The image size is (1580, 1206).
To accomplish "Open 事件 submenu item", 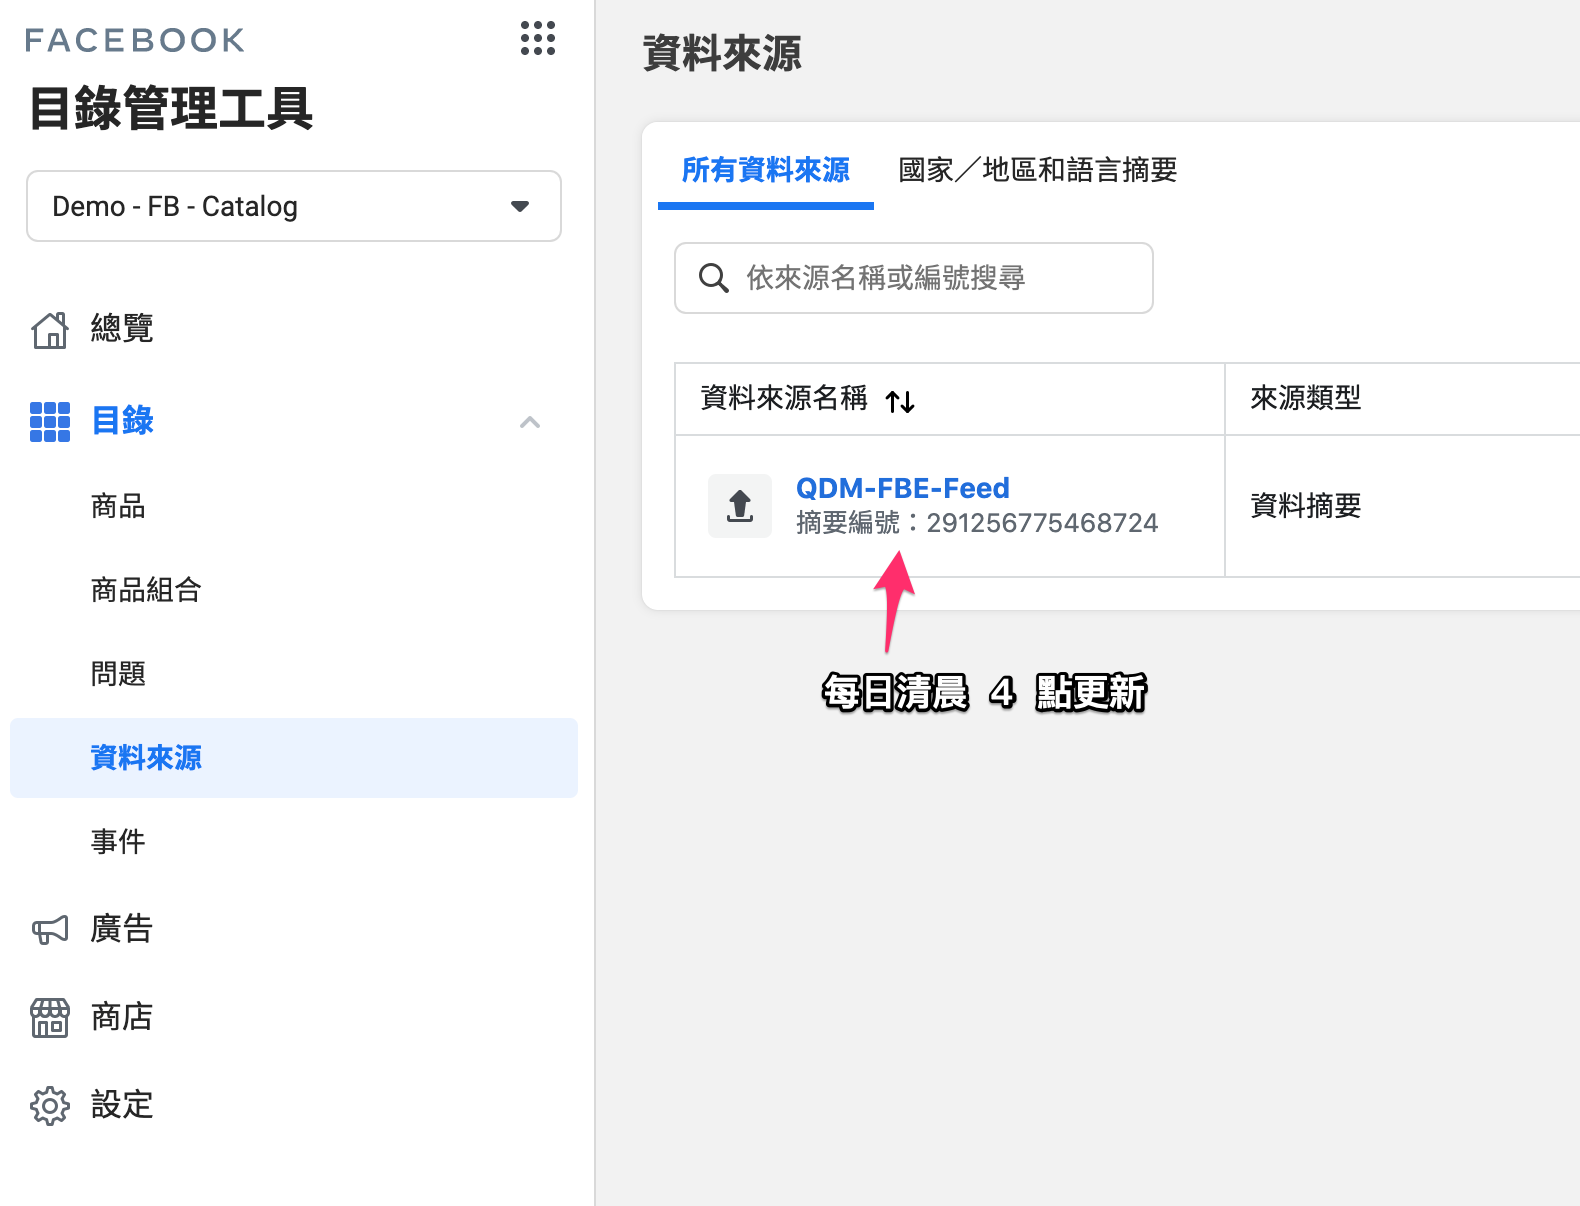I will pyautogui.click(x=118, y=842).
